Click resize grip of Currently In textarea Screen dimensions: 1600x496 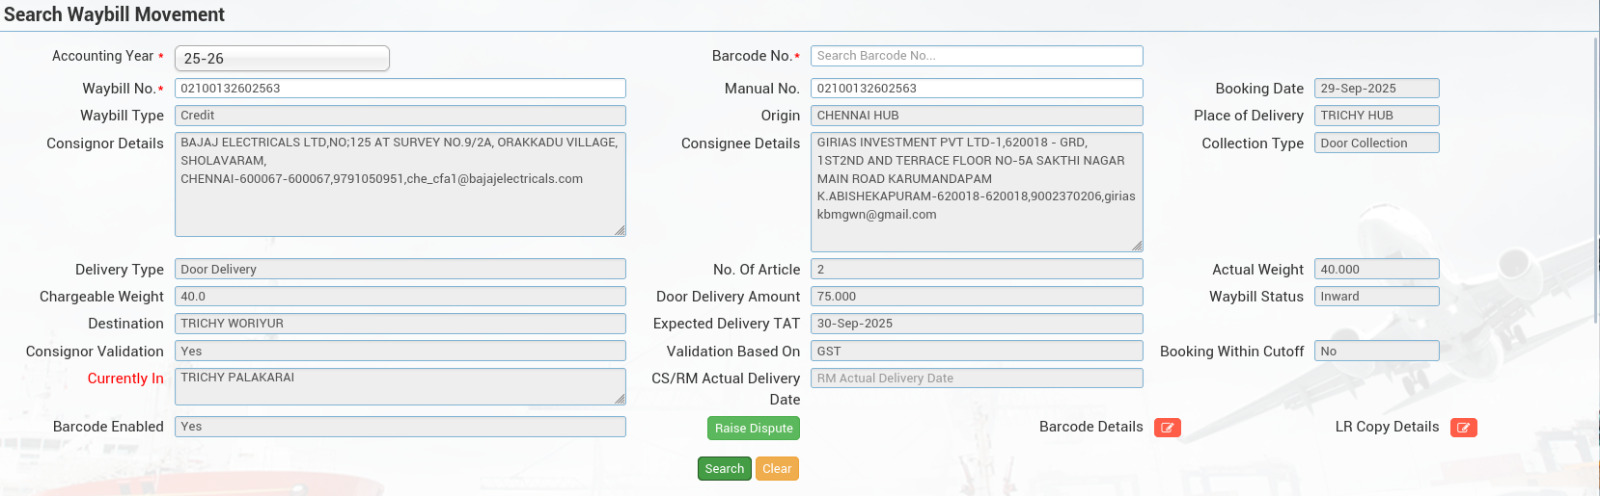click(620, 399)
